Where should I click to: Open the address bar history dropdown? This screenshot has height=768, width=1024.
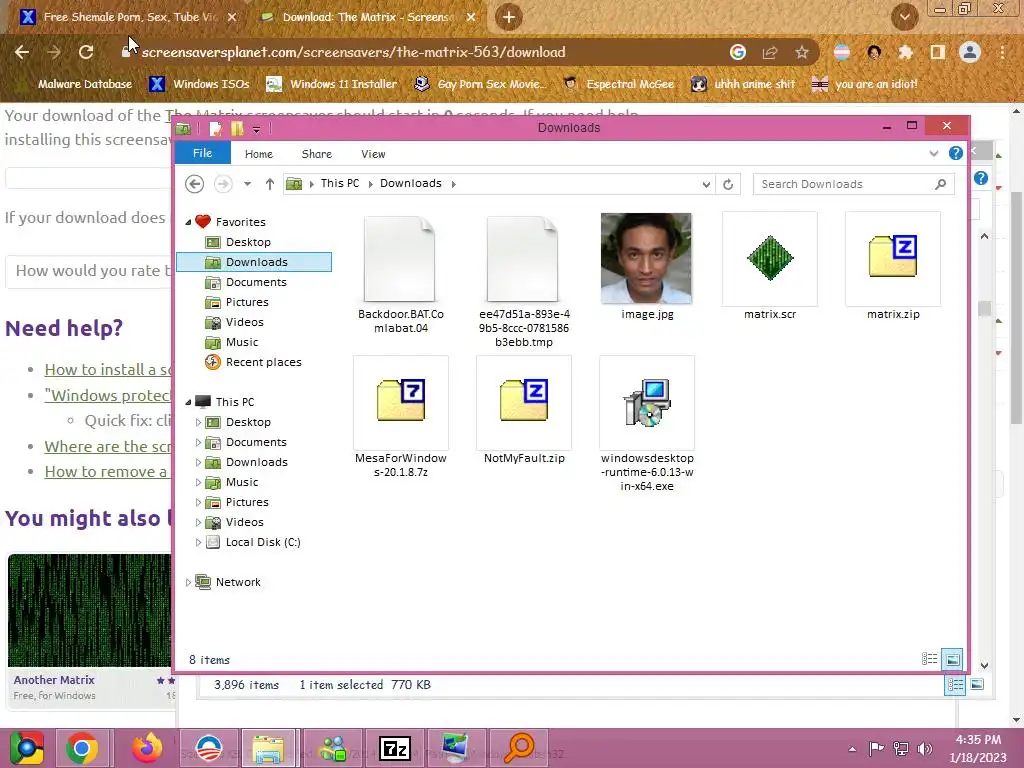(x=706, y=184)
